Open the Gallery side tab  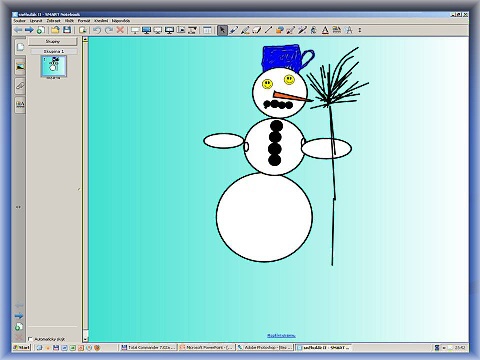(20, 67)
